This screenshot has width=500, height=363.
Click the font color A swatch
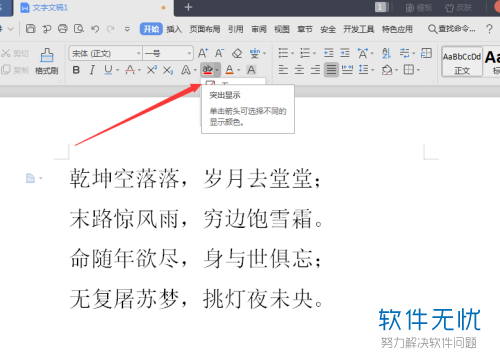[230, 70]
